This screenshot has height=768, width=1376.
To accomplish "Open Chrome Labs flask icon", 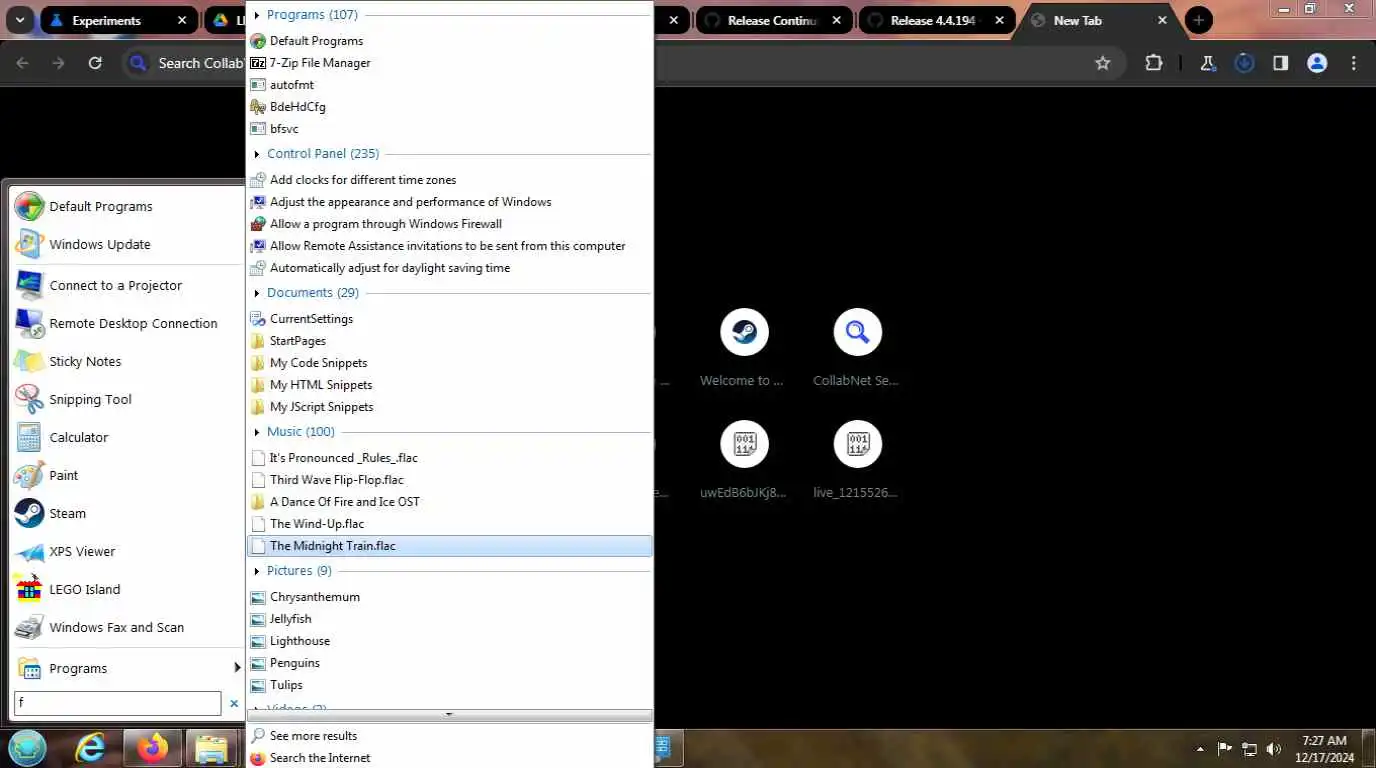I will (1208, 63).
